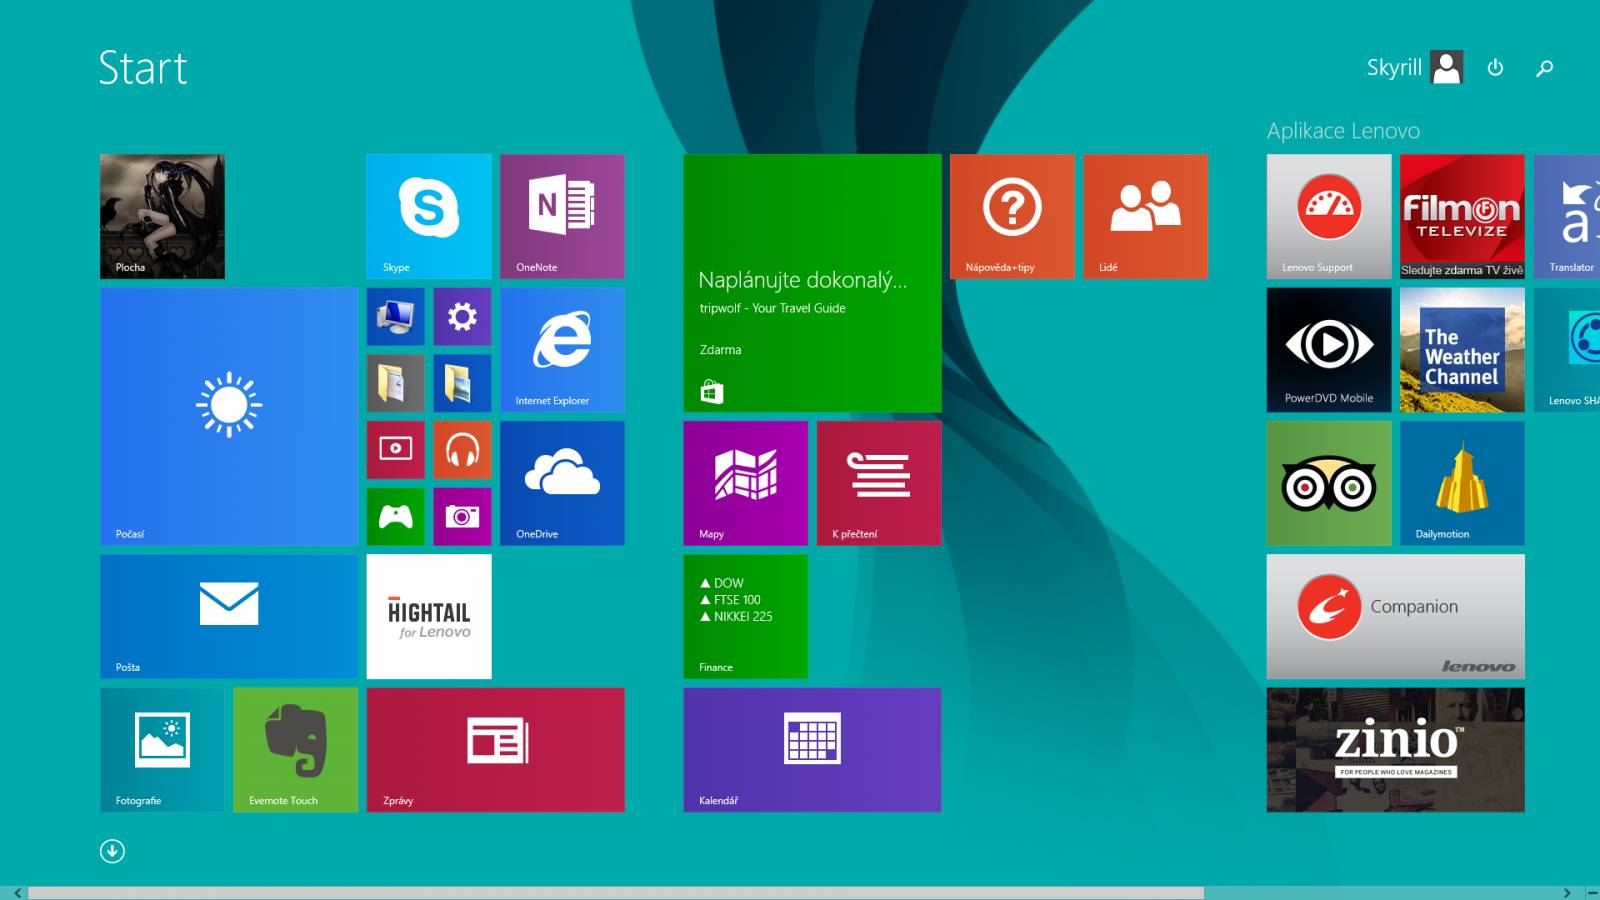Click the horizontal scrollbar thumb
Screen dimensions: 1600x900
pyautogui.click(x=616, y=893)
